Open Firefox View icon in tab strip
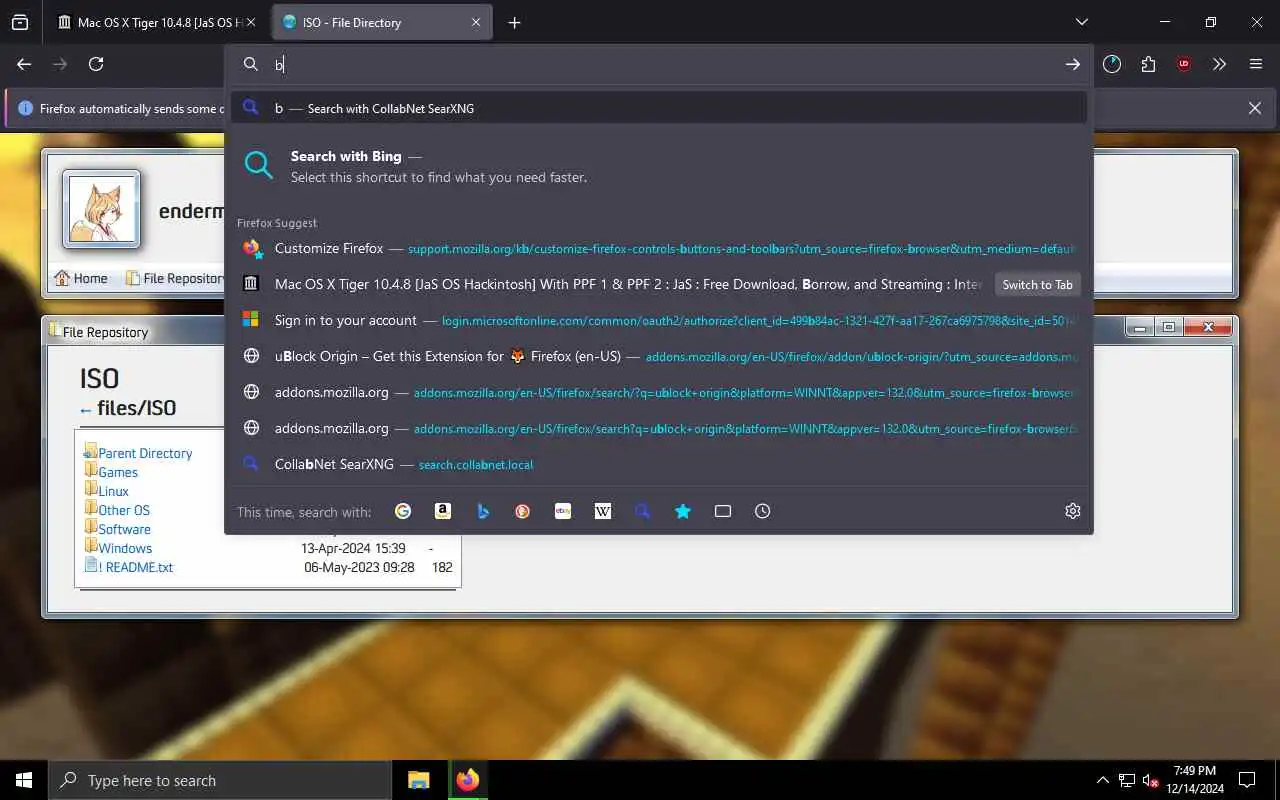The width and height of the screenshot is (1280, 800). click(x=20, y=22)
